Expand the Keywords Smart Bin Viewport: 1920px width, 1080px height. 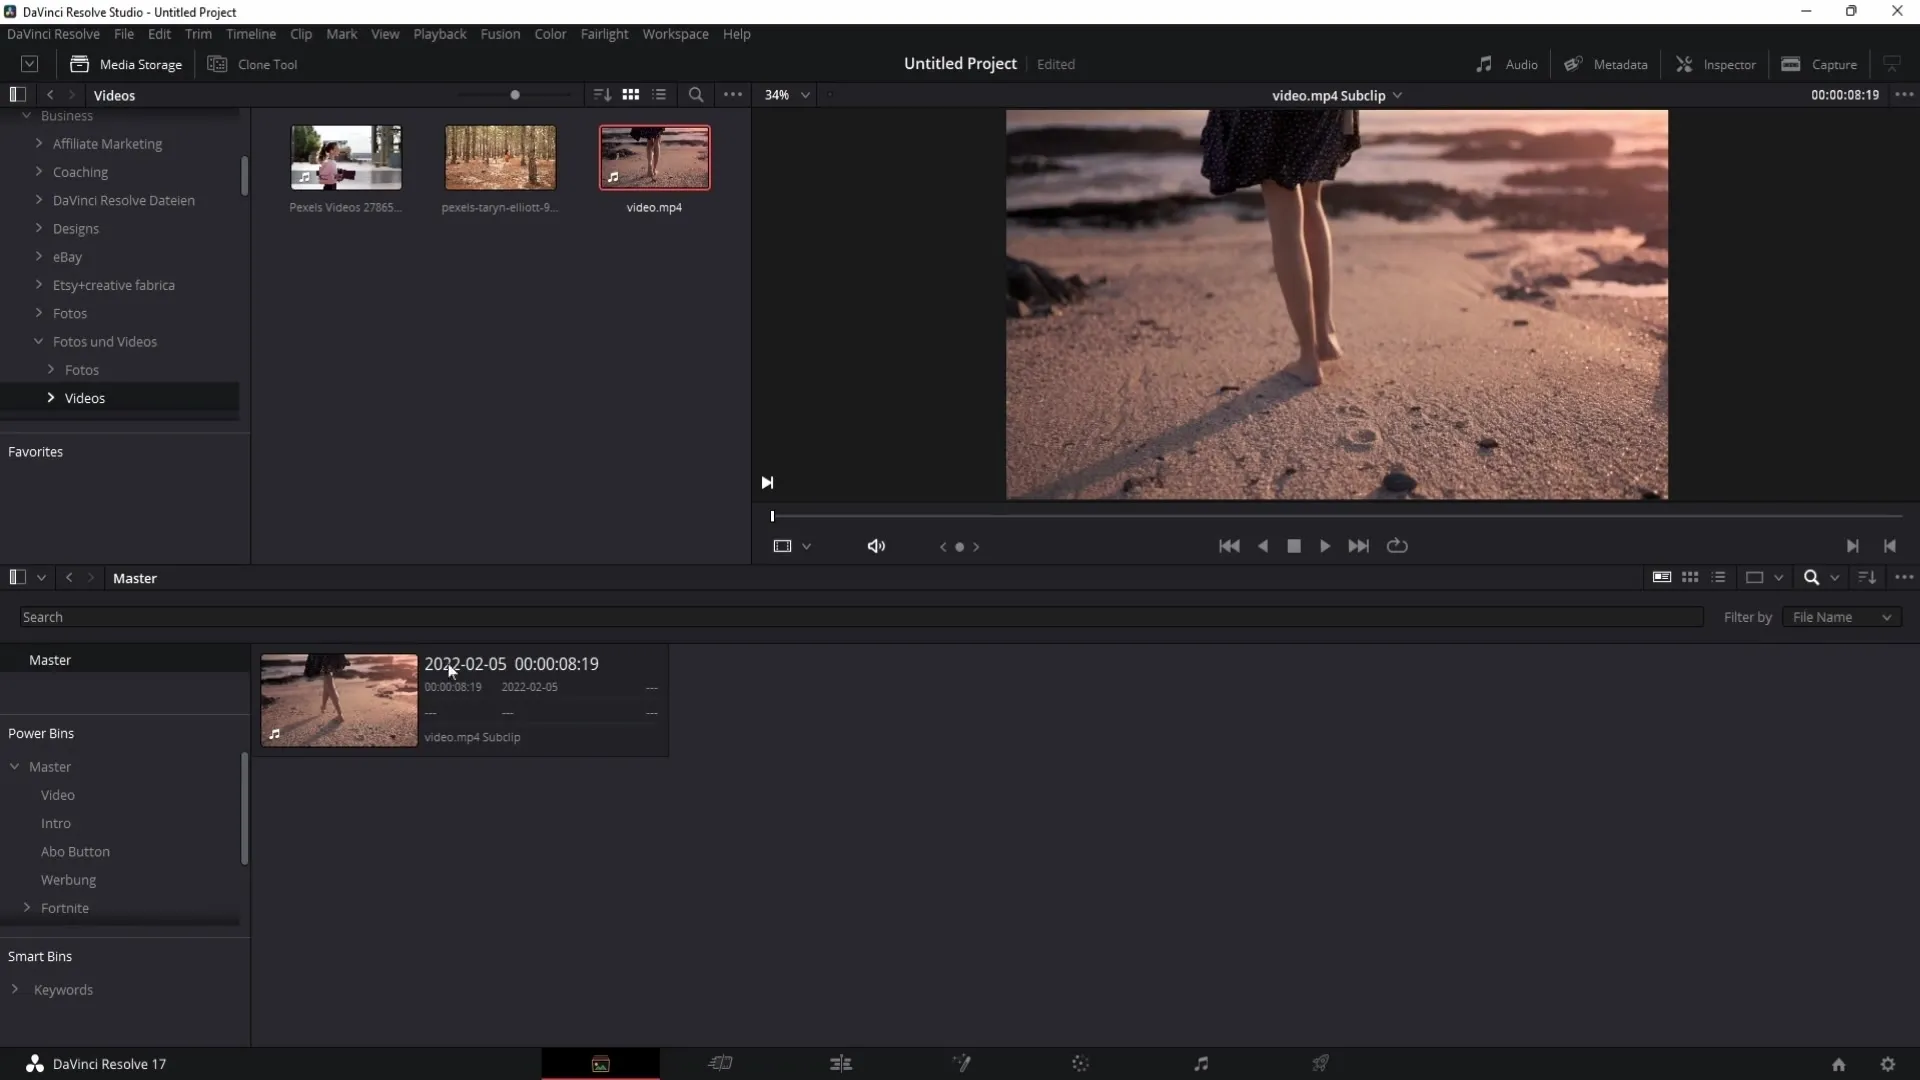[15, 989]
